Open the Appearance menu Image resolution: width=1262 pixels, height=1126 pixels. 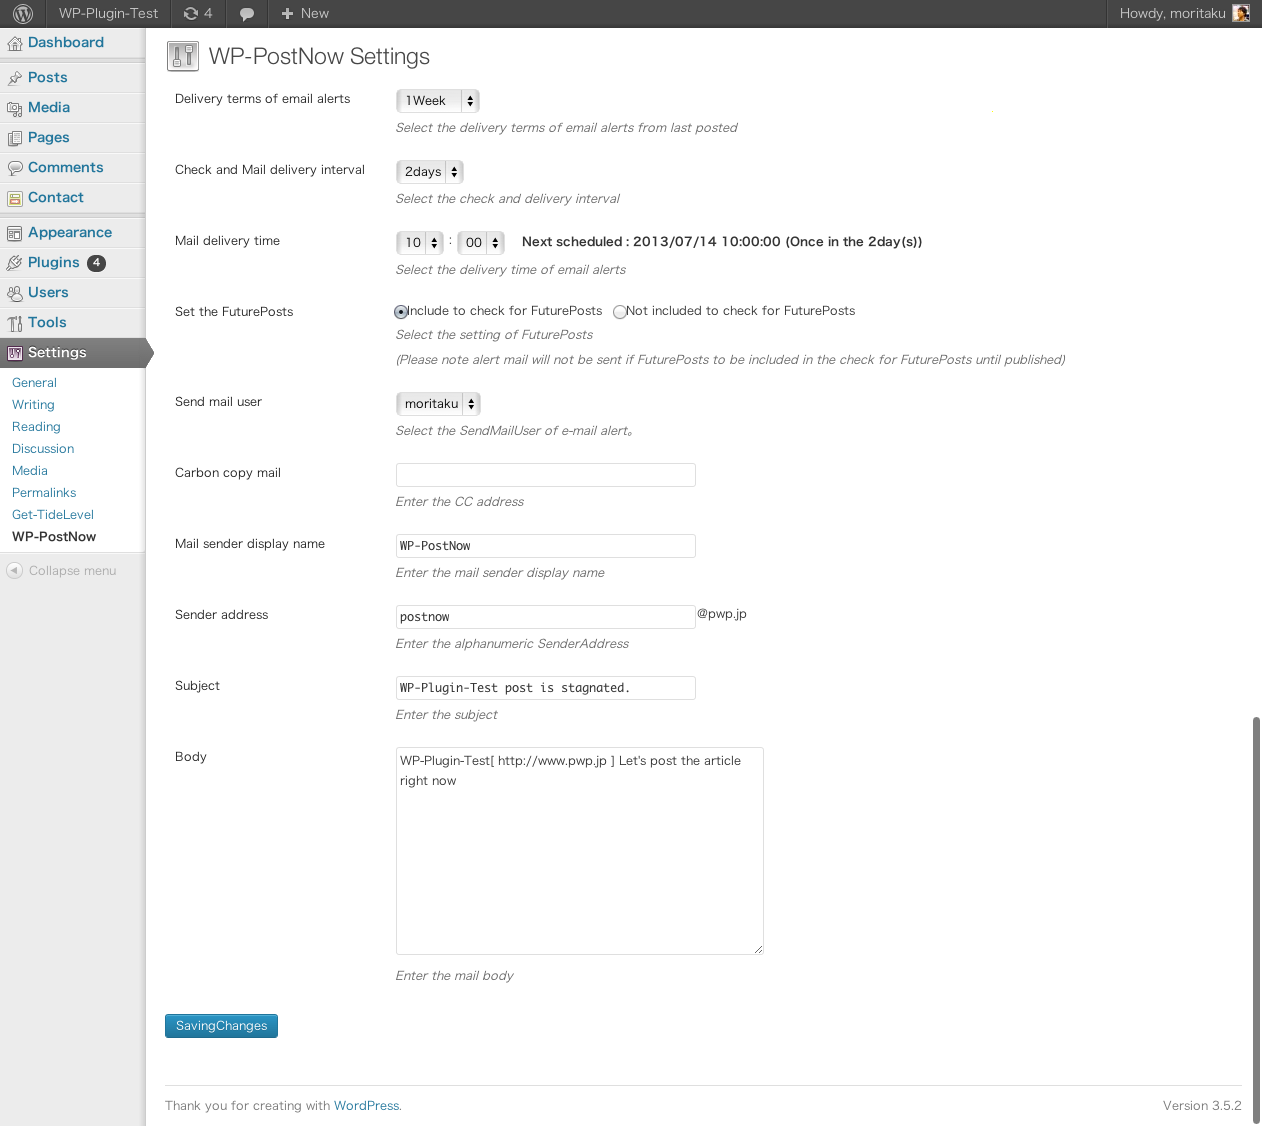tap(70, 232)
